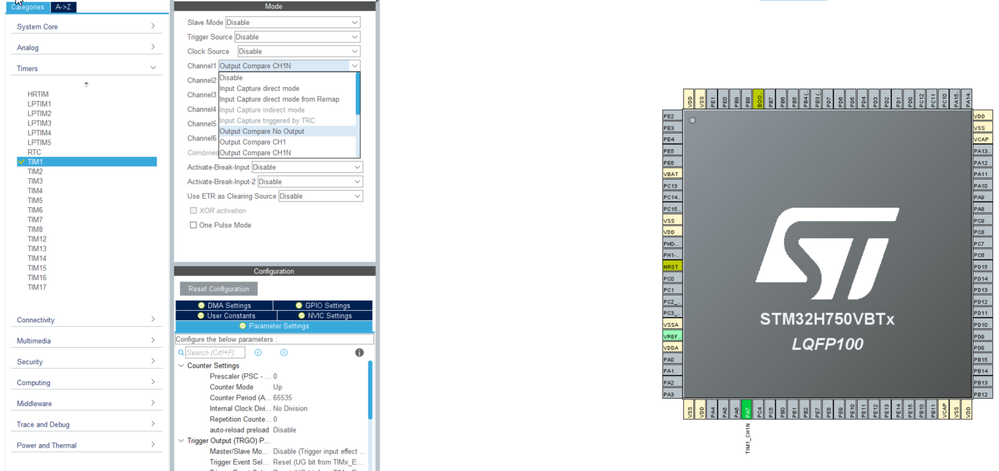Switch to the Categories tab

28,7
